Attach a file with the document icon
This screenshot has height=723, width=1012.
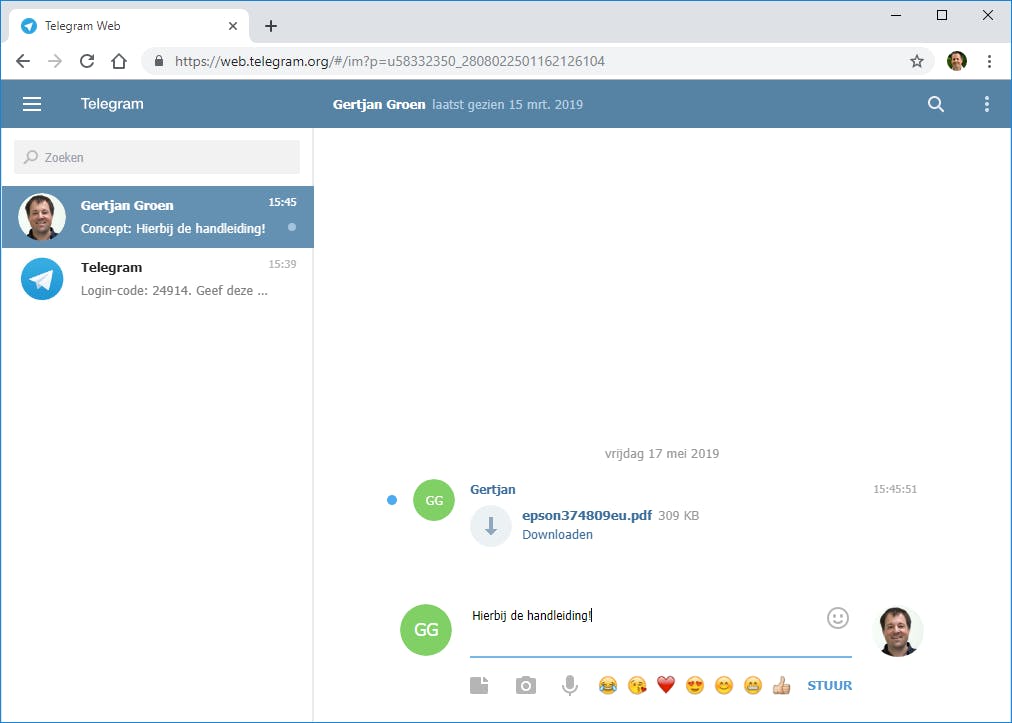click(479, 685)
